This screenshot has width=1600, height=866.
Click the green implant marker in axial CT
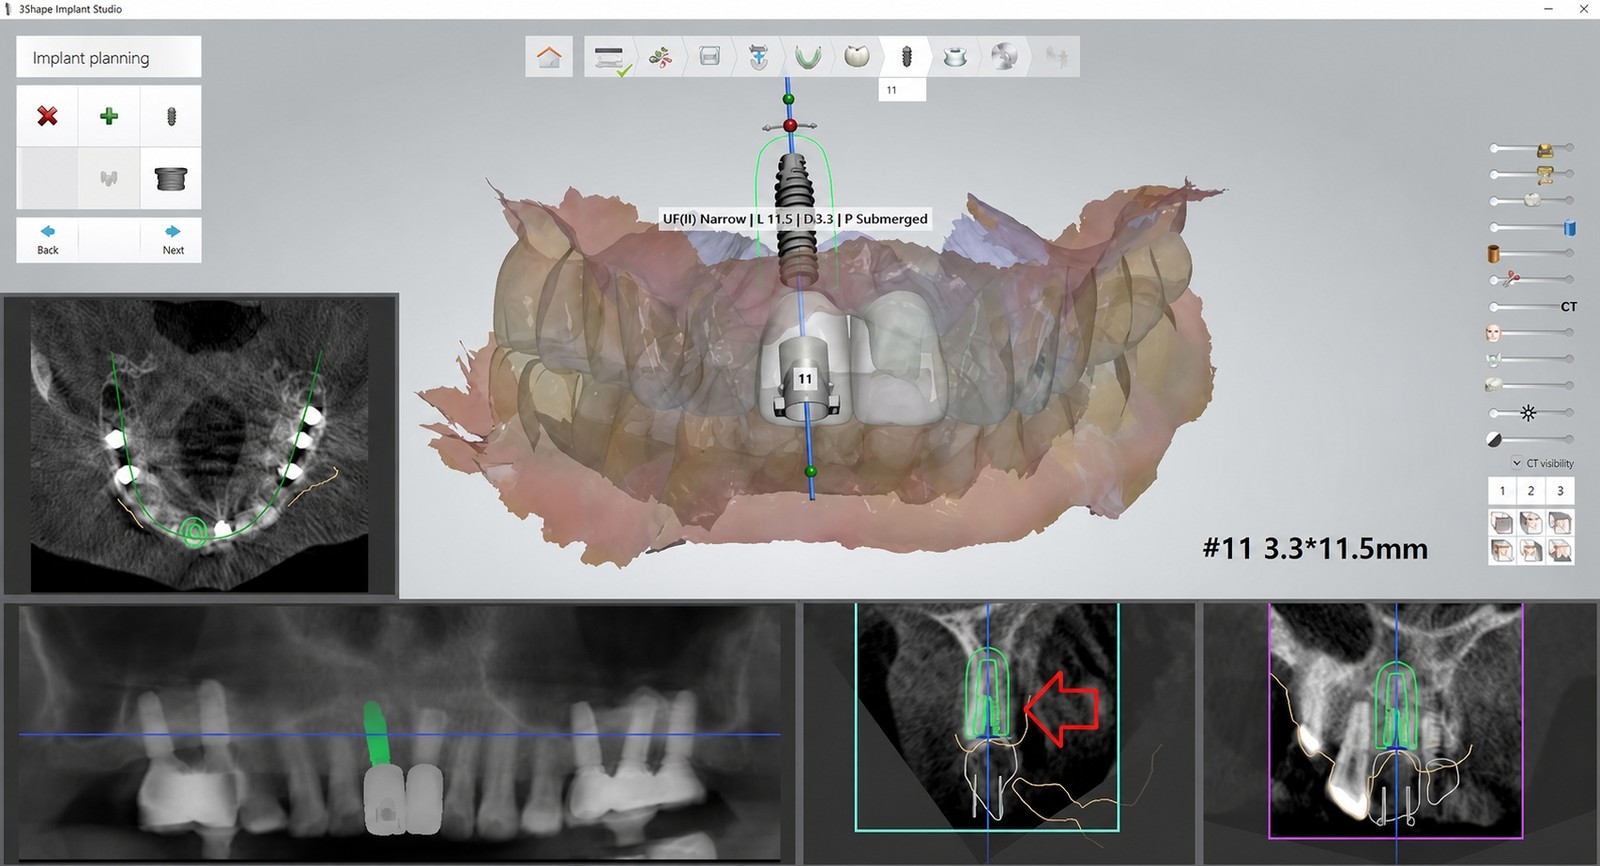tap(195, 531)
